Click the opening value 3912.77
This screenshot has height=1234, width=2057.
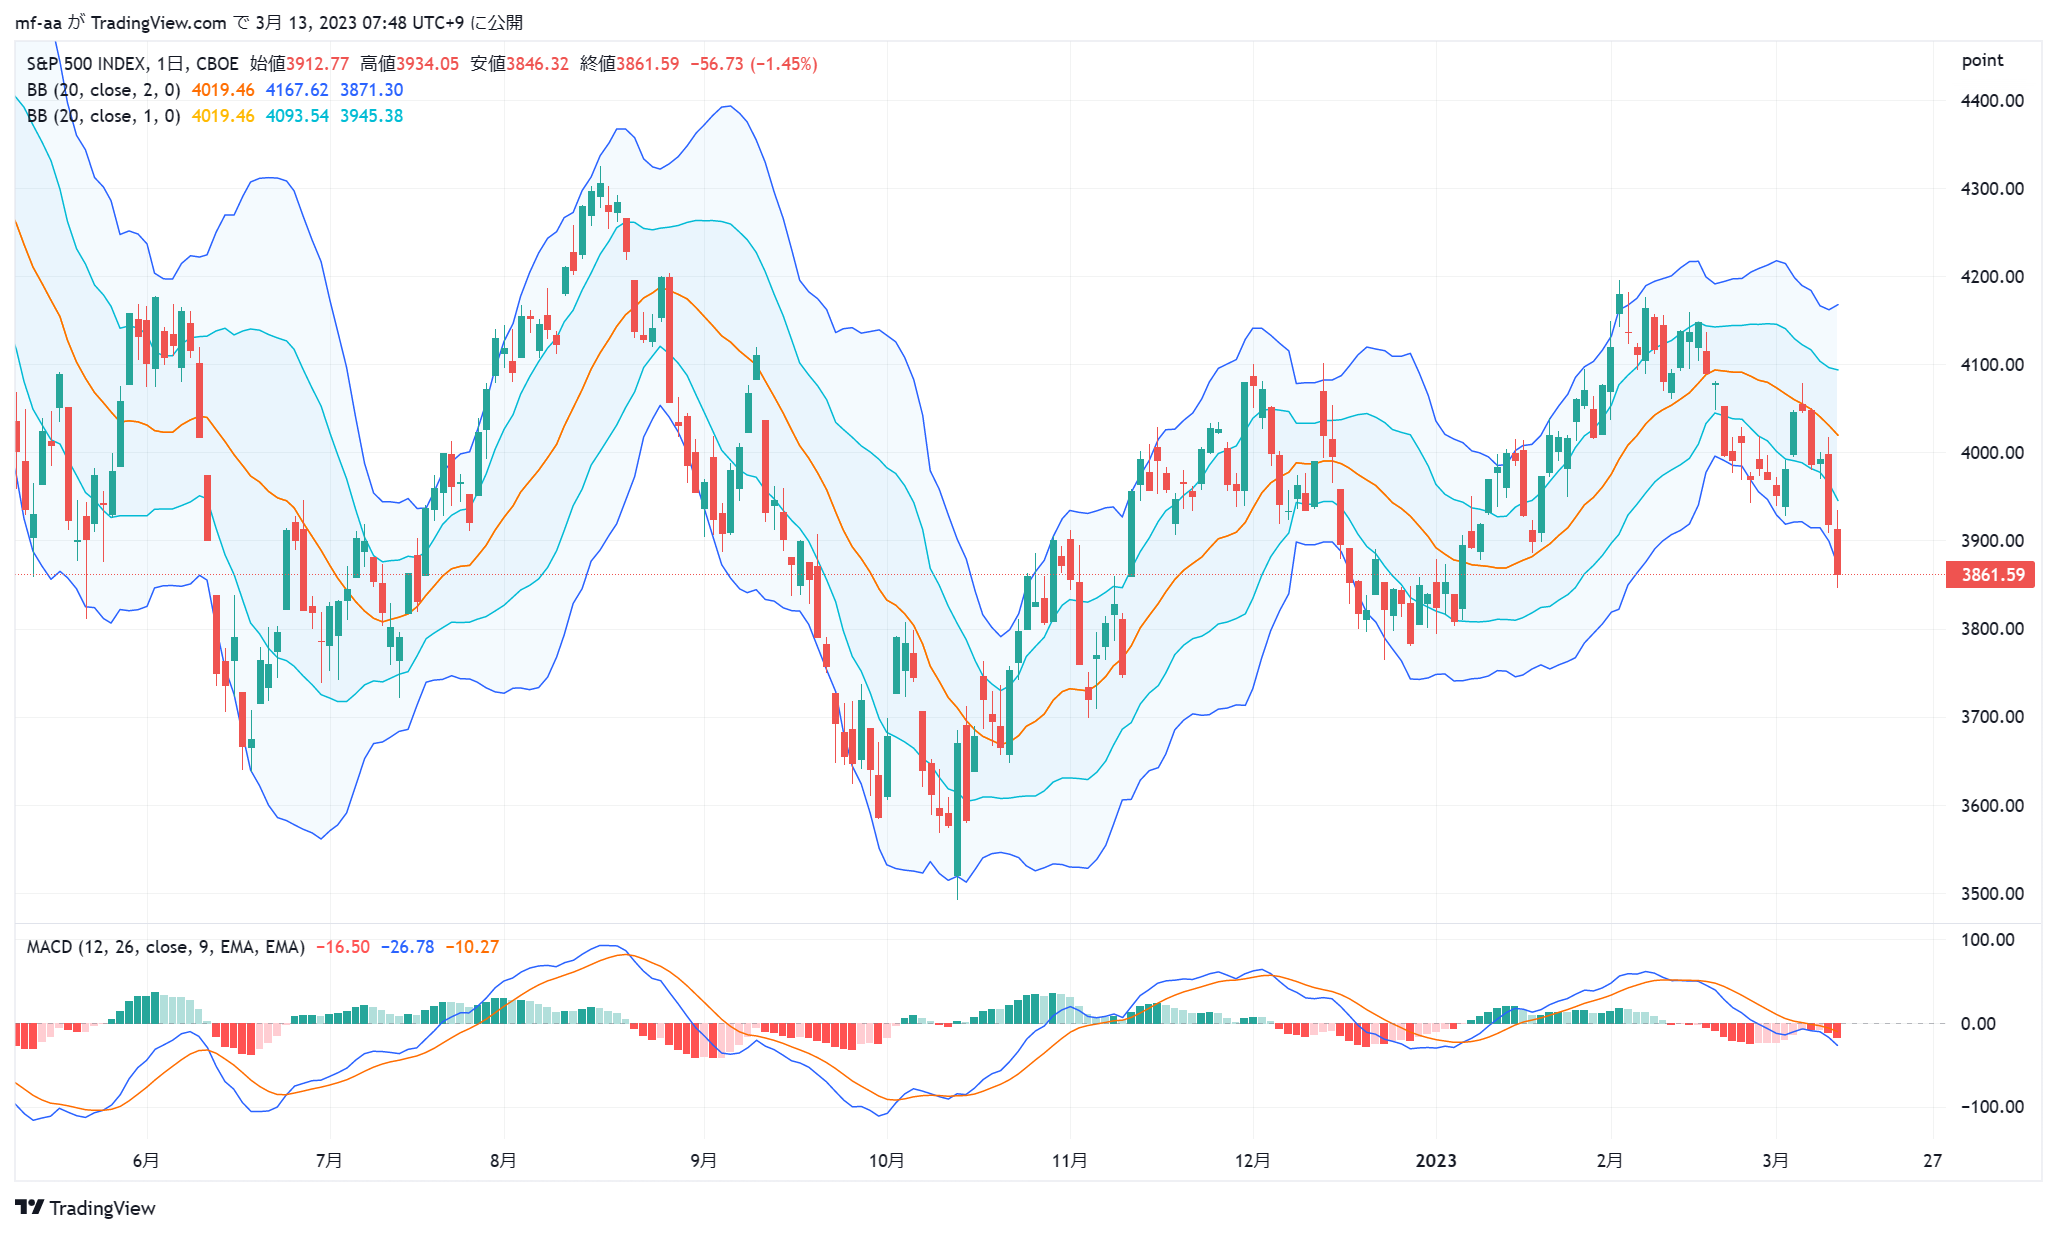[x=318, y=64]
